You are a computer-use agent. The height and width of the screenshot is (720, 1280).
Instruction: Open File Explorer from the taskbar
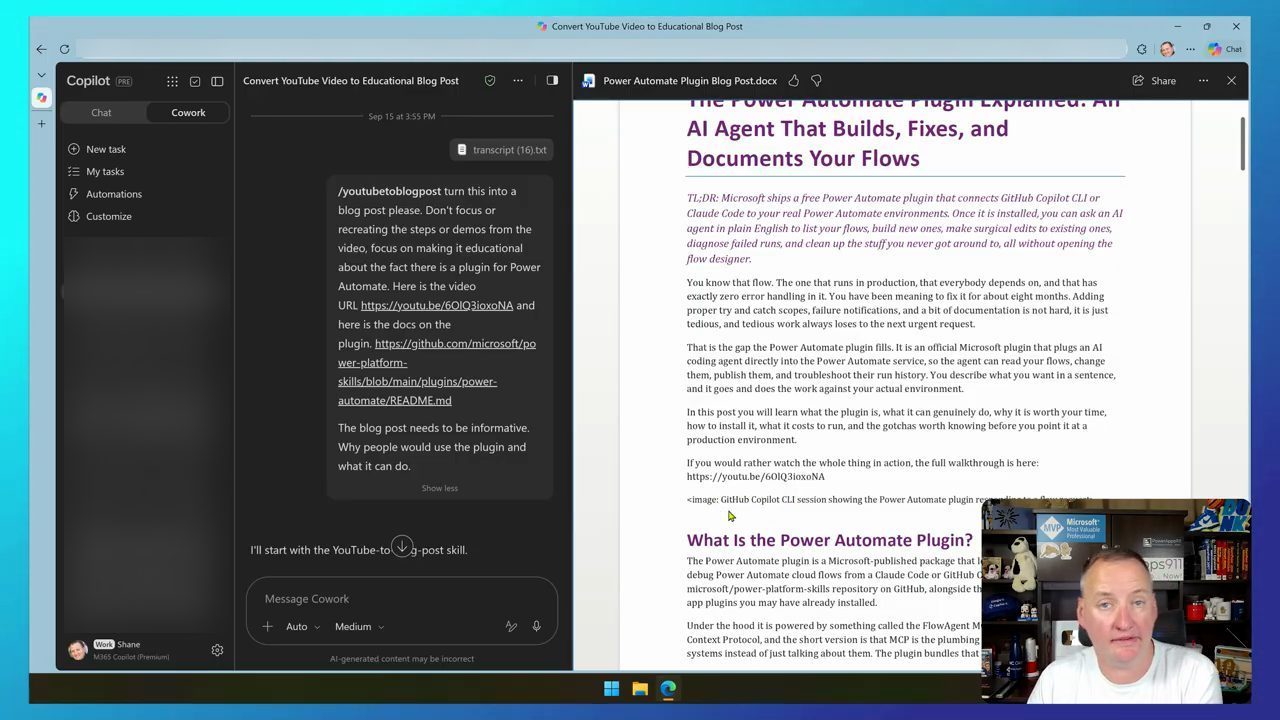coord(640,688)
